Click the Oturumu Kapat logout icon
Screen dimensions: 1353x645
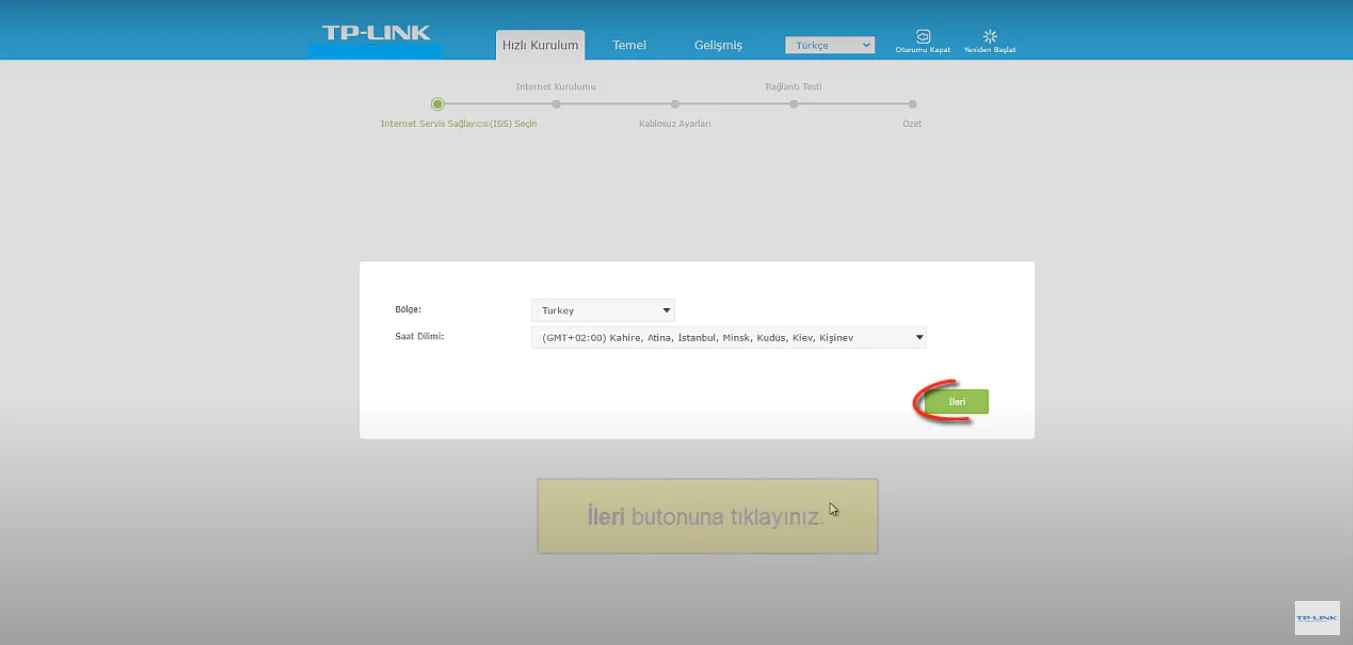pyautogui.click(x=923, y=36)
